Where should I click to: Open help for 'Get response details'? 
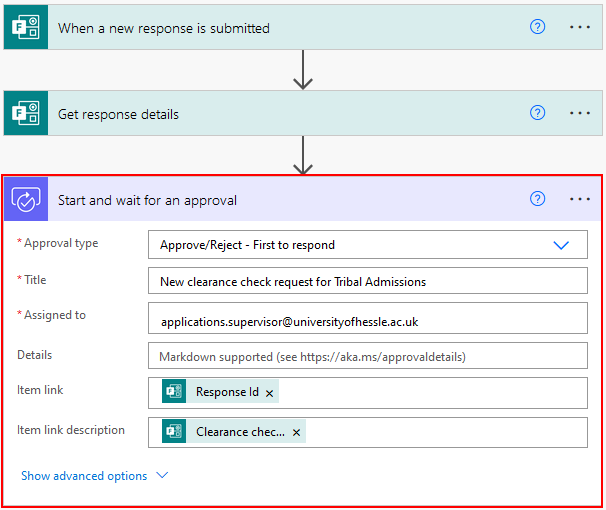pyautogui.click(x=537, y=113)
